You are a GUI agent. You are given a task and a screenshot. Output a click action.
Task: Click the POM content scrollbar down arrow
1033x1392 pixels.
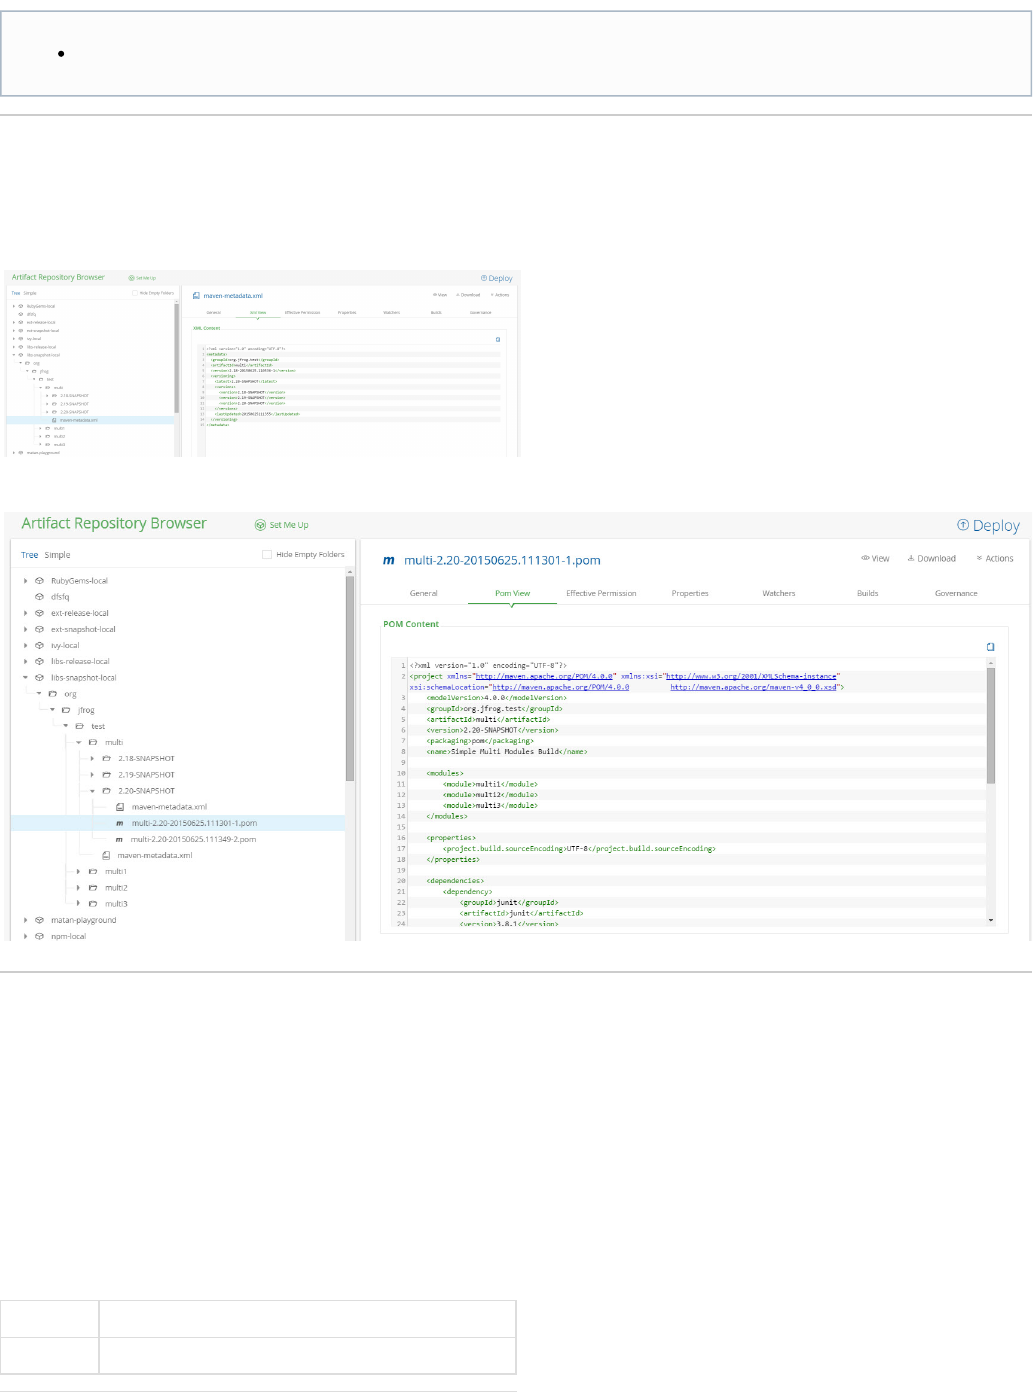click(991, 919)
